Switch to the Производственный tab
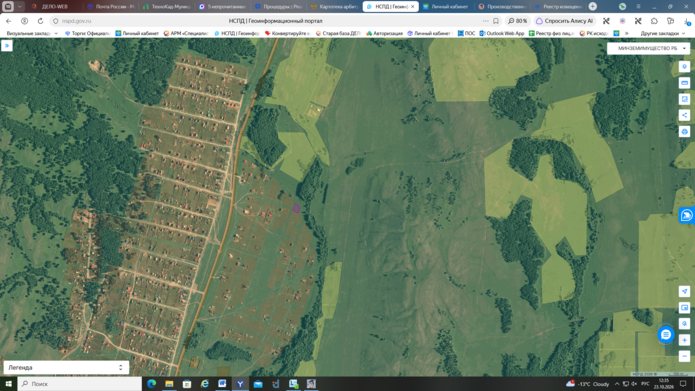Image resolution: width=695 pixels, height=391 pixels. pos(502,7)
